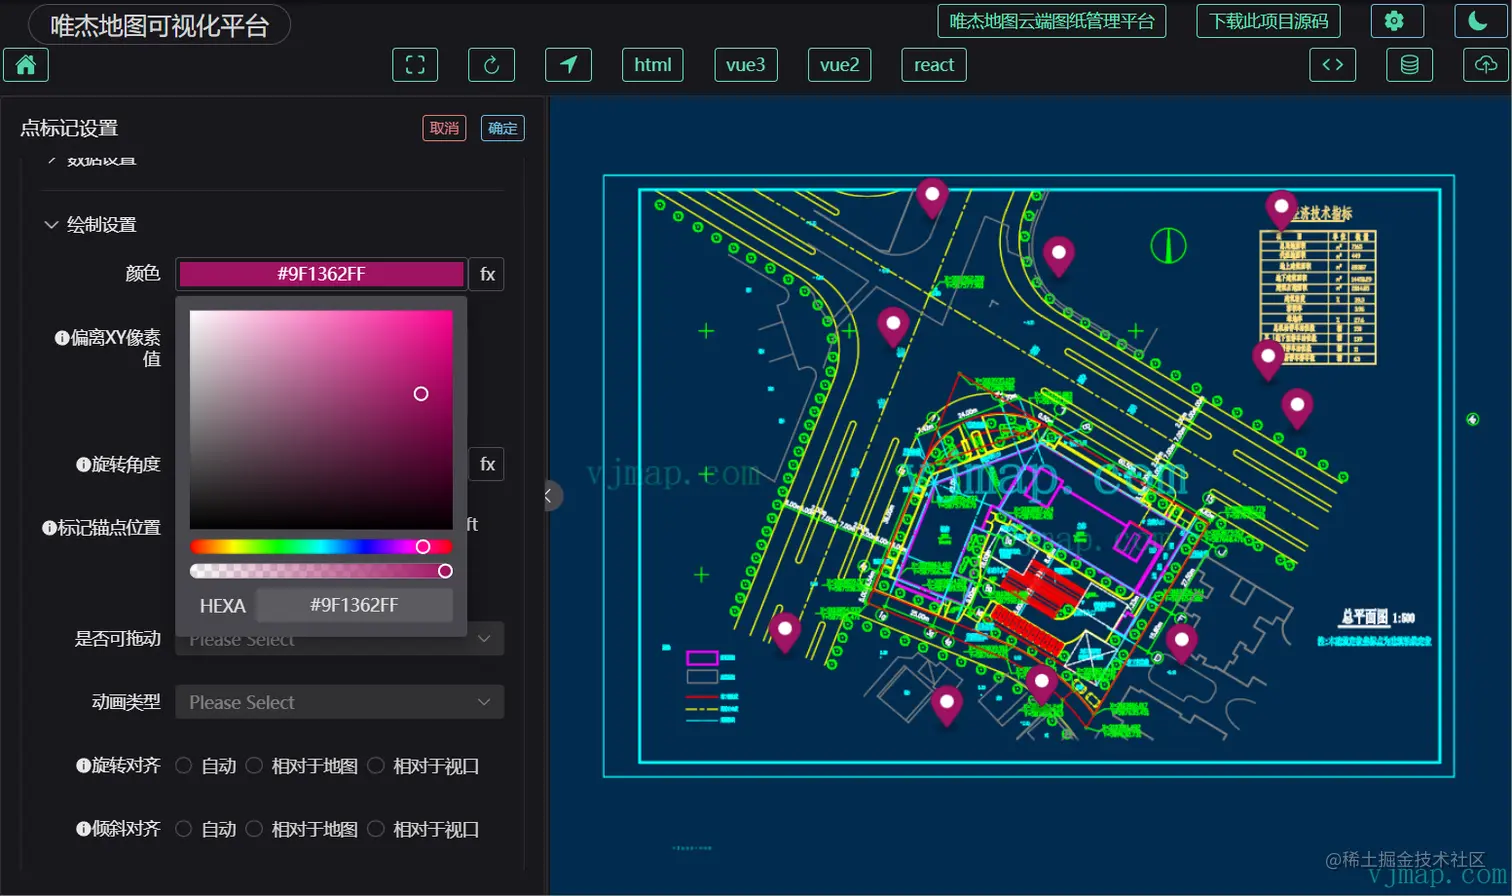
Task: Click the 是否可拖动 label
Action: tap(118, 639)
